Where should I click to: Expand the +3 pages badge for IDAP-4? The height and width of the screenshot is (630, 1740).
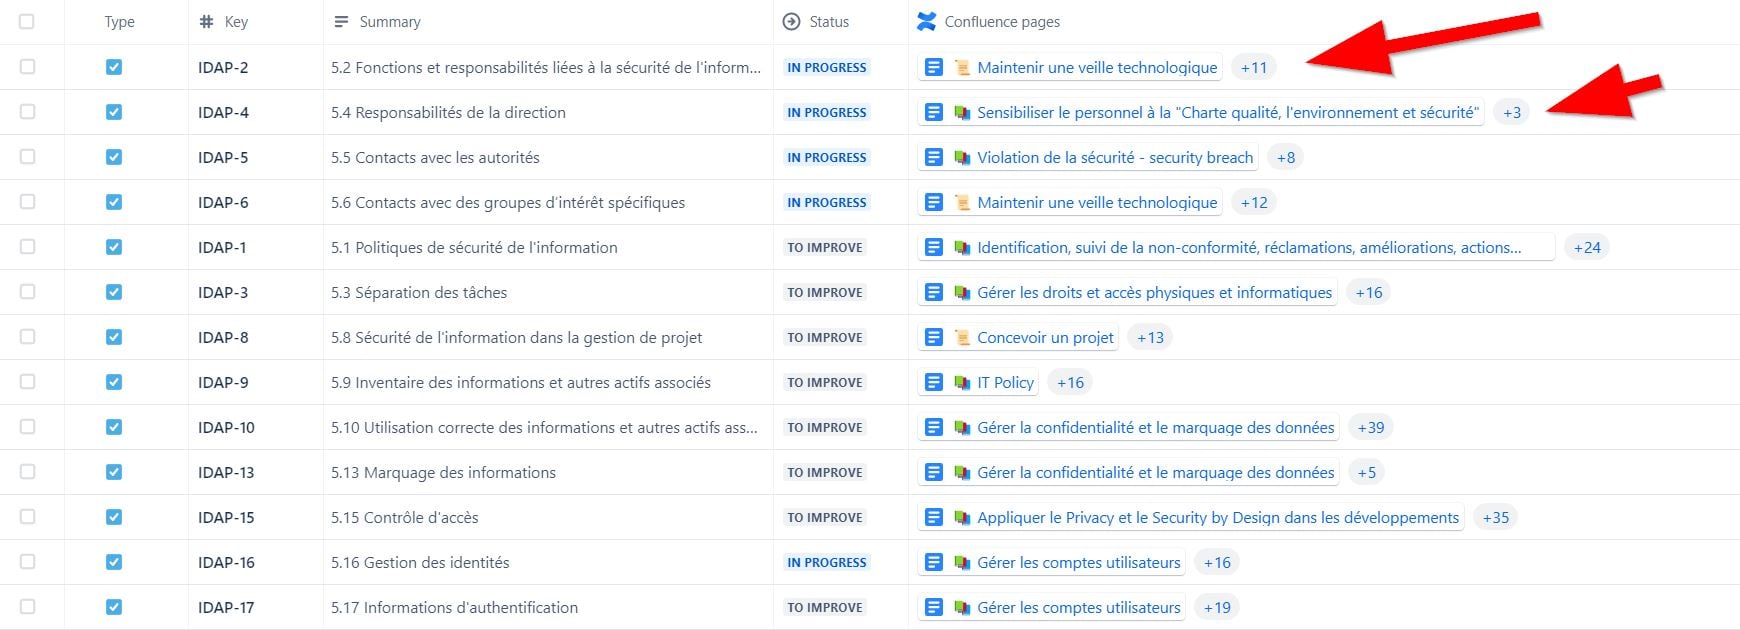pos(1512,112)
